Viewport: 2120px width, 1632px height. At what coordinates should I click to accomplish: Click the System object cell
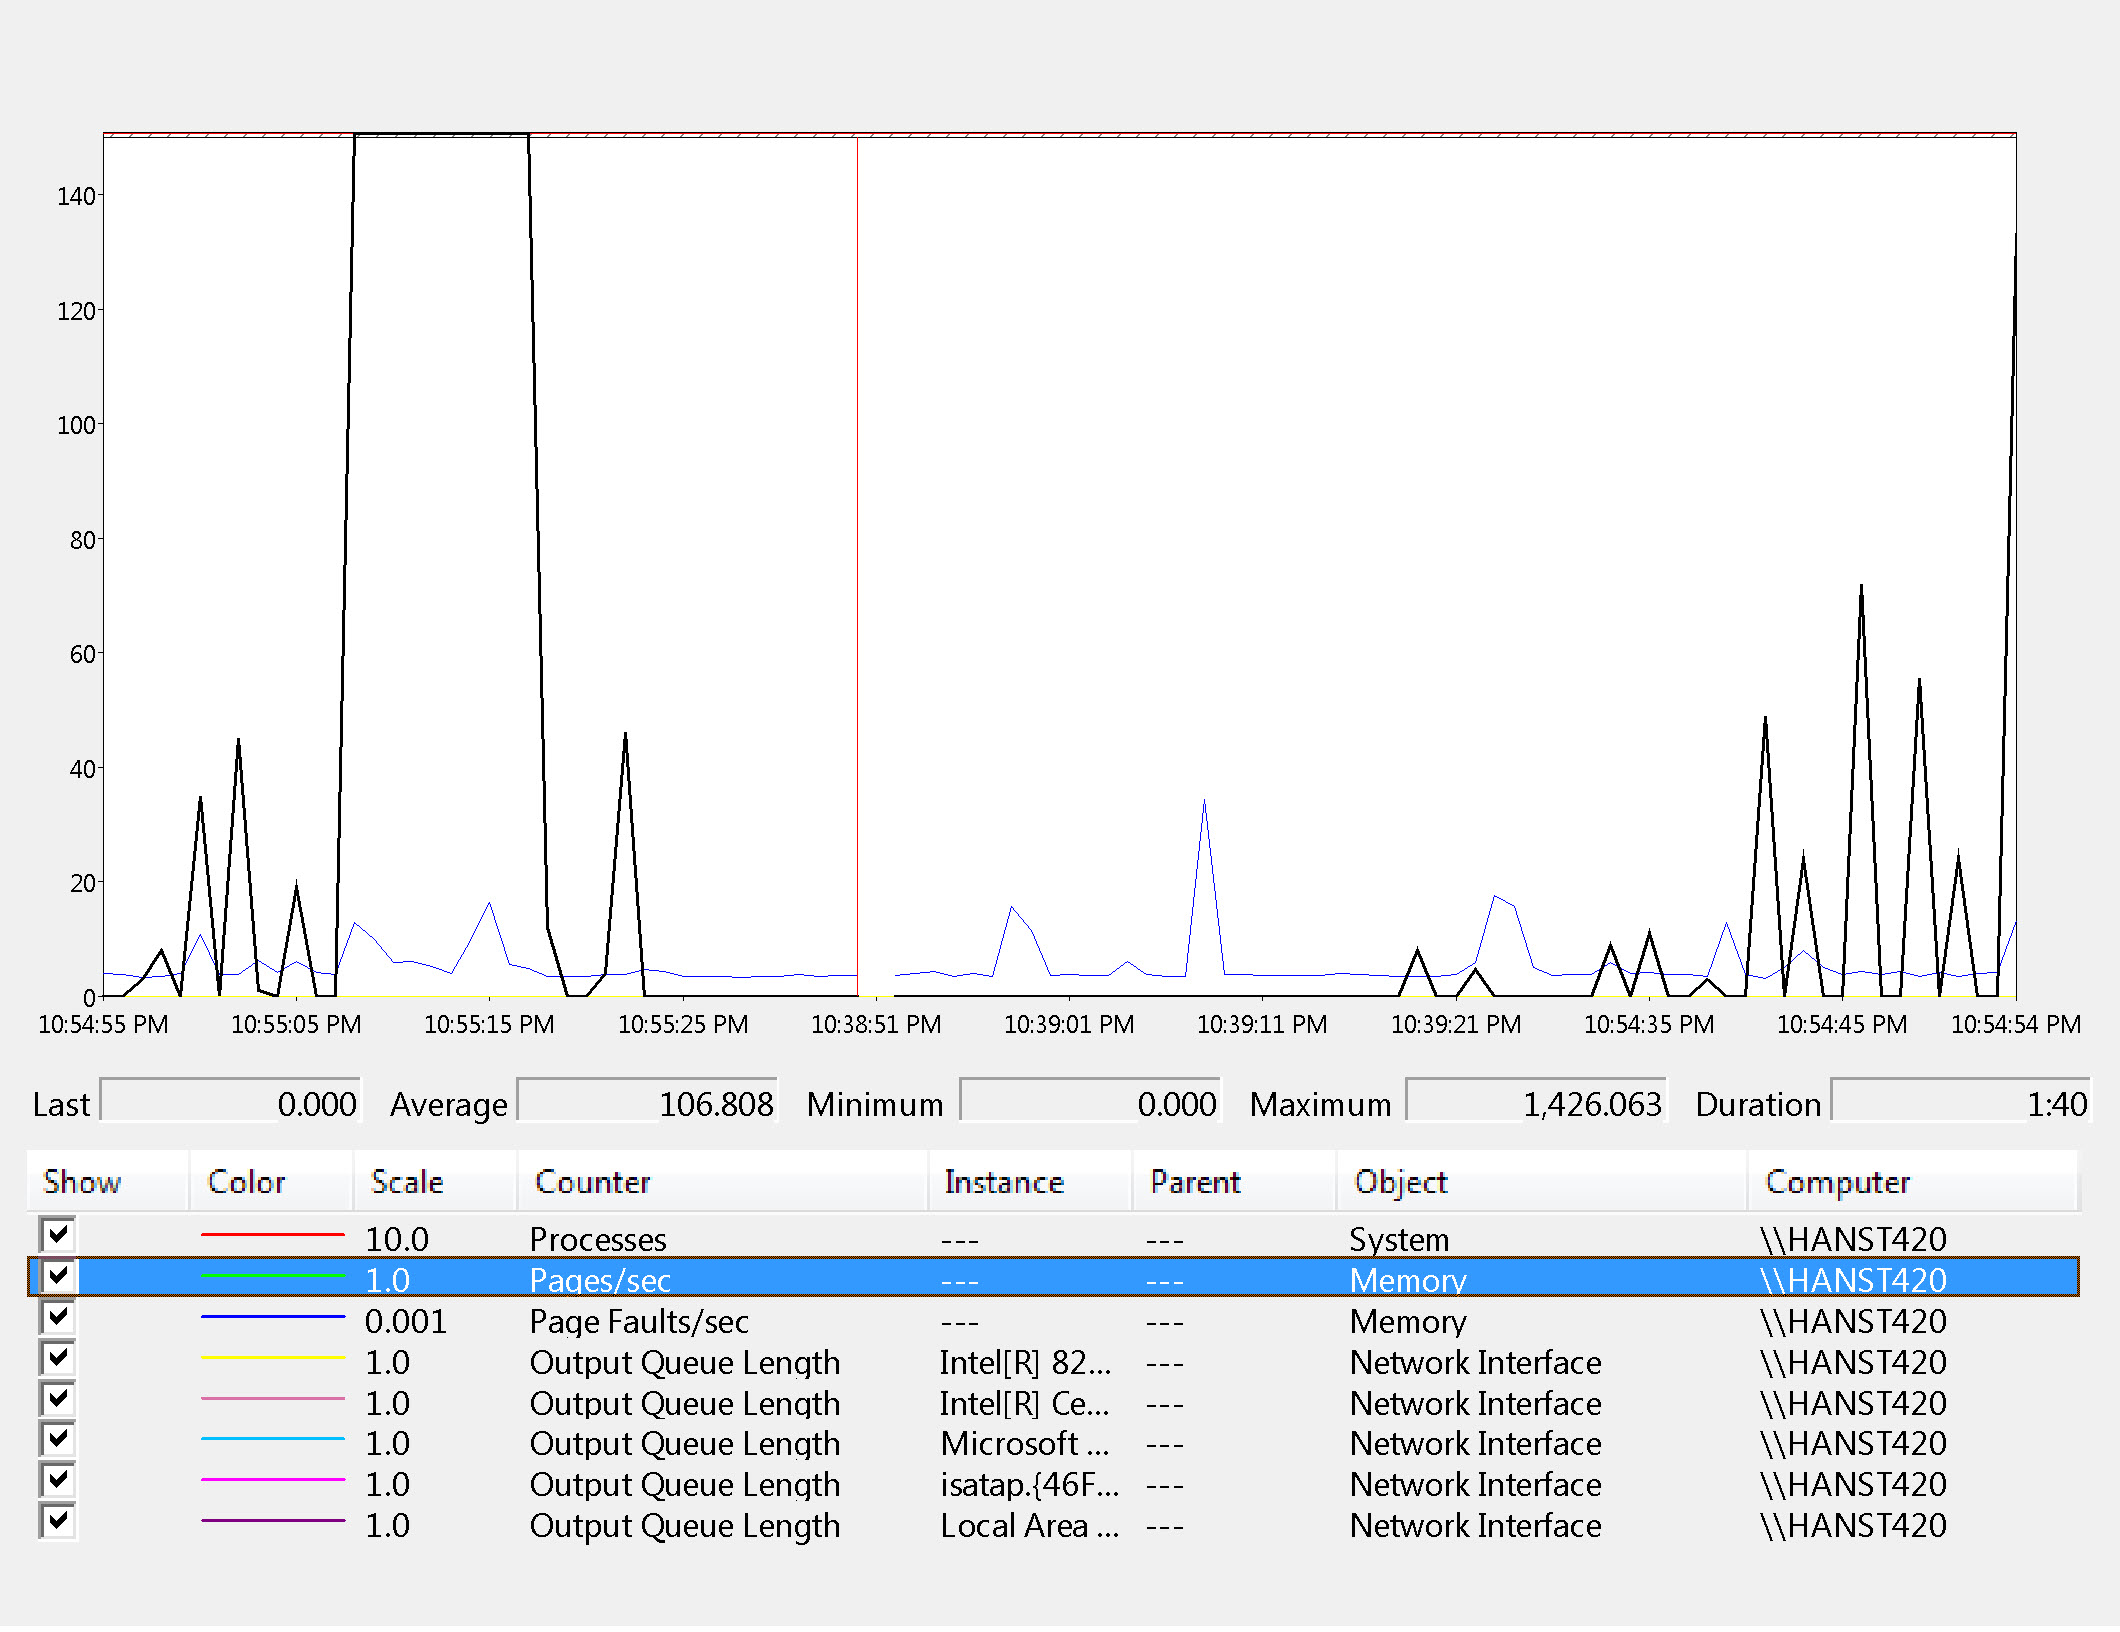pos(1399,1240)
